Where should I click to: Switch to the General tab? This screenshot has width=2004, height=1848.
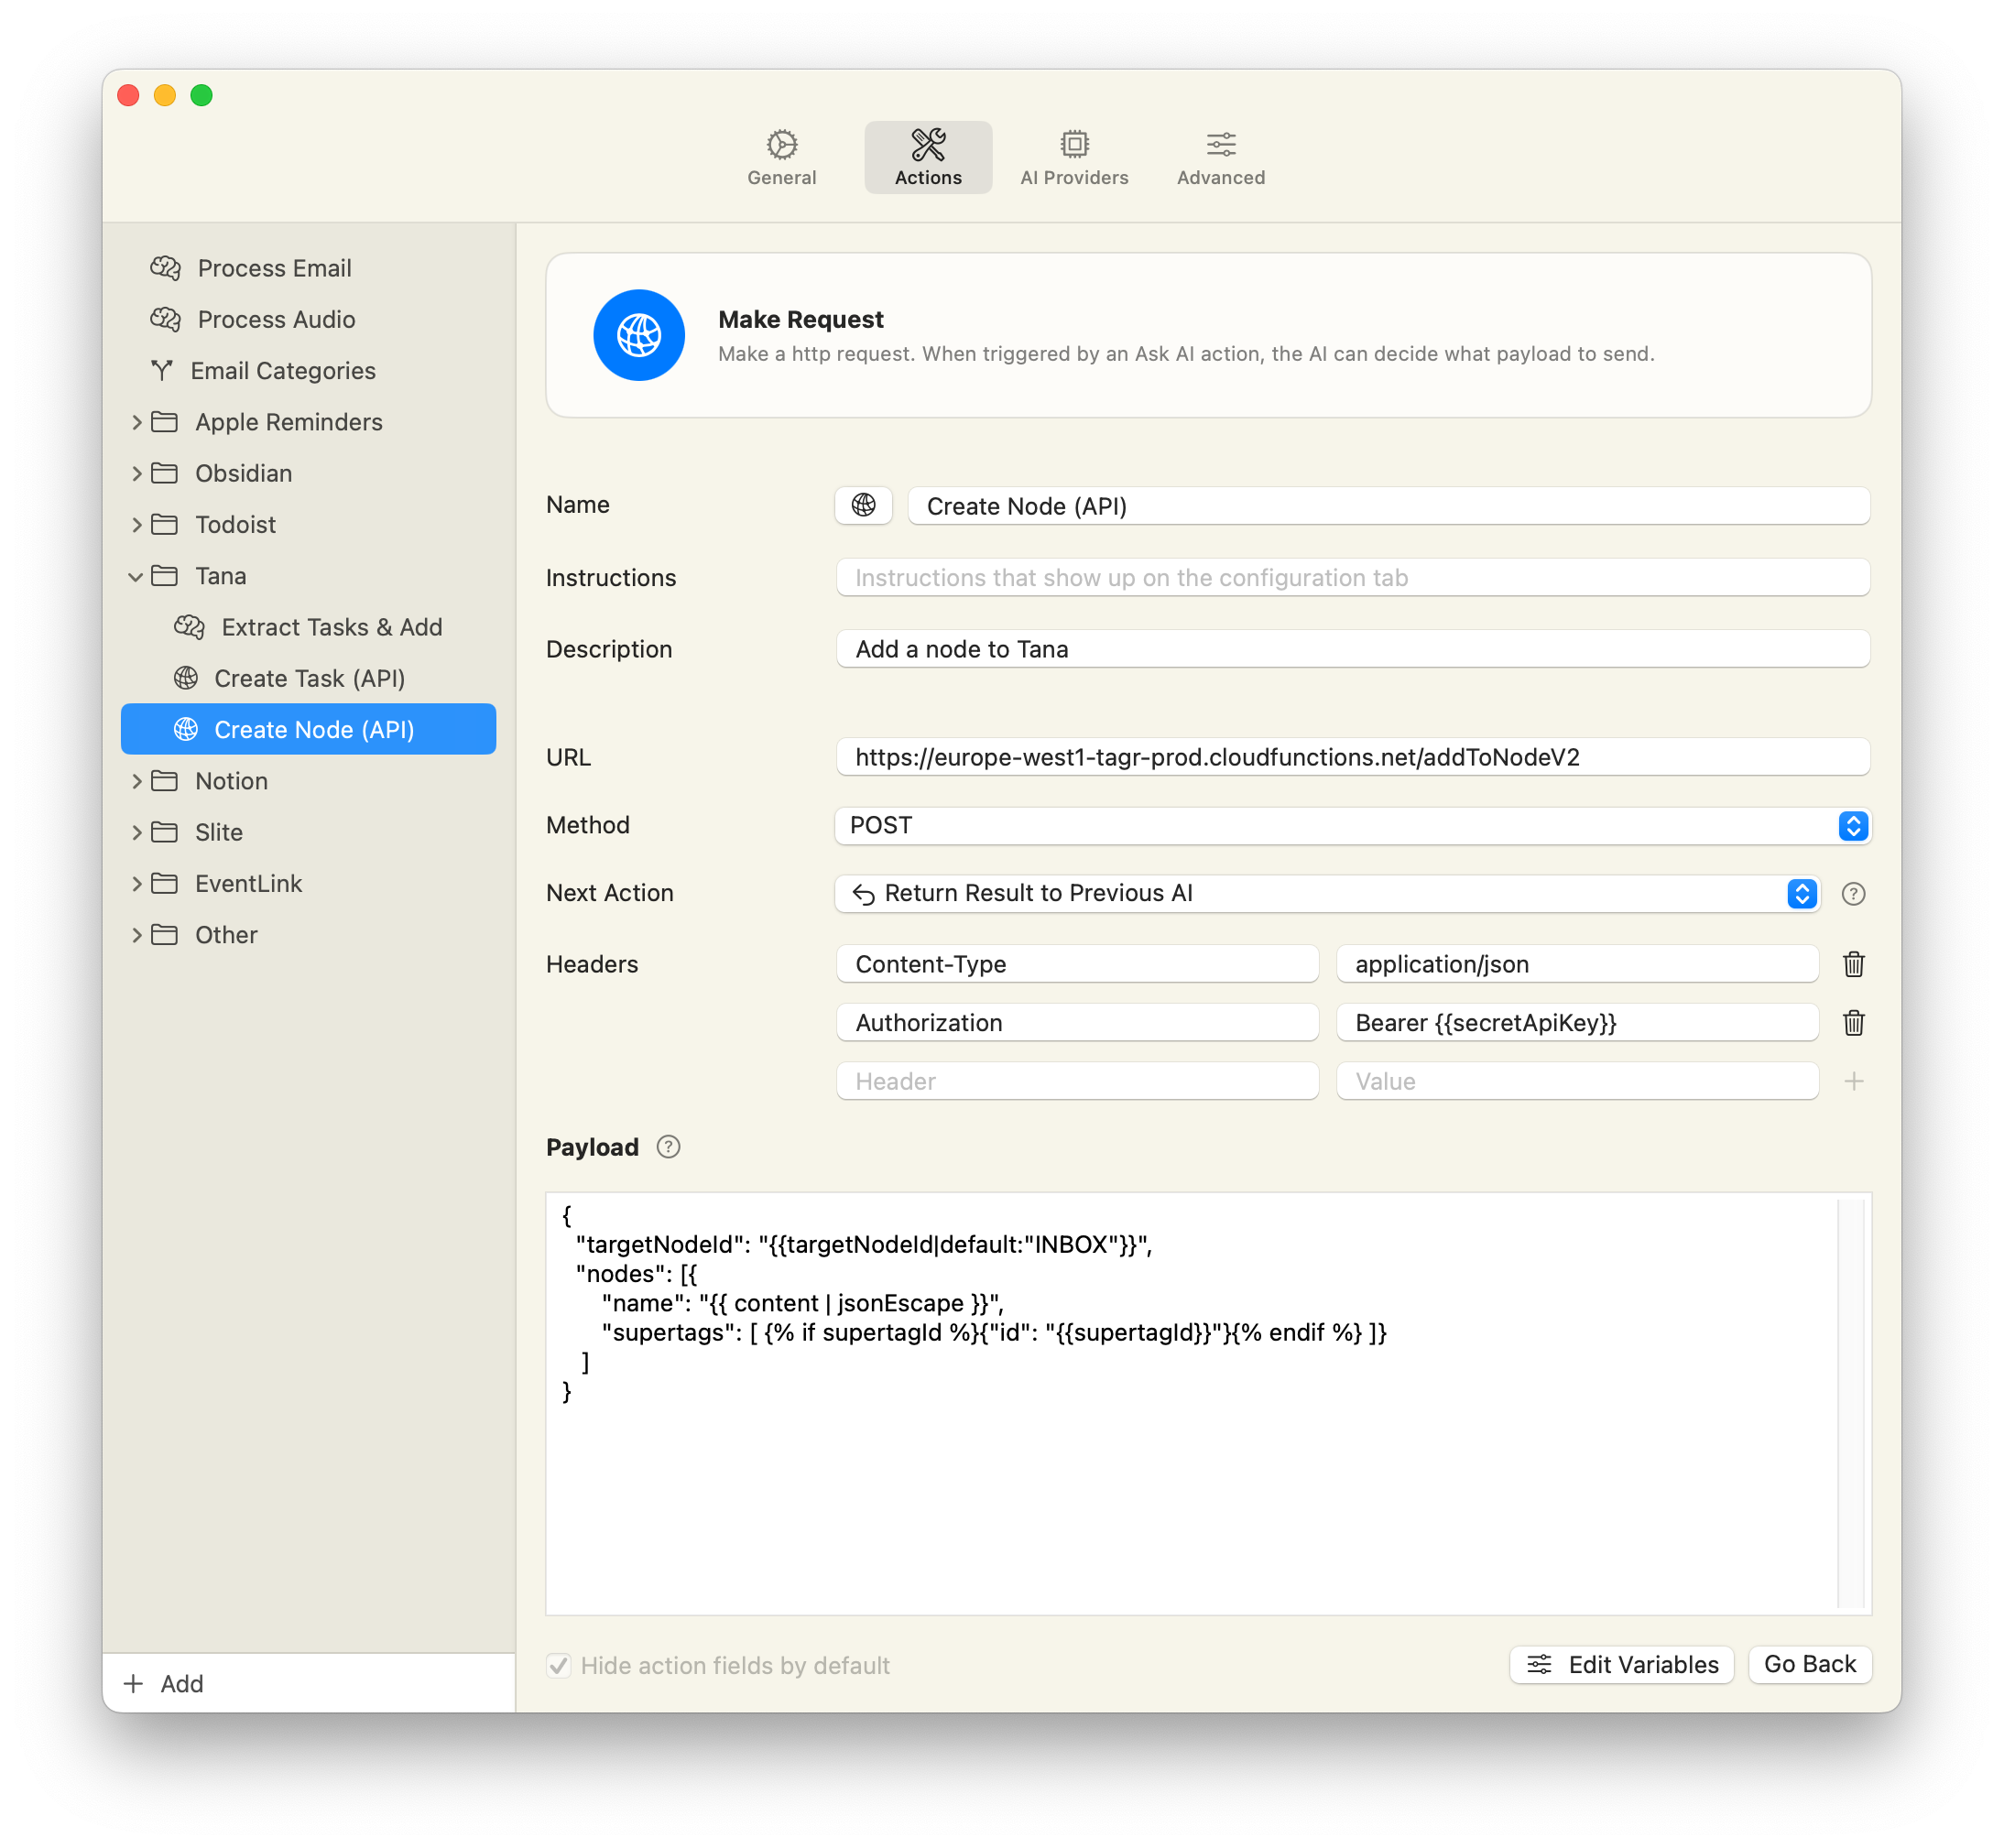[x=781, y=158]
